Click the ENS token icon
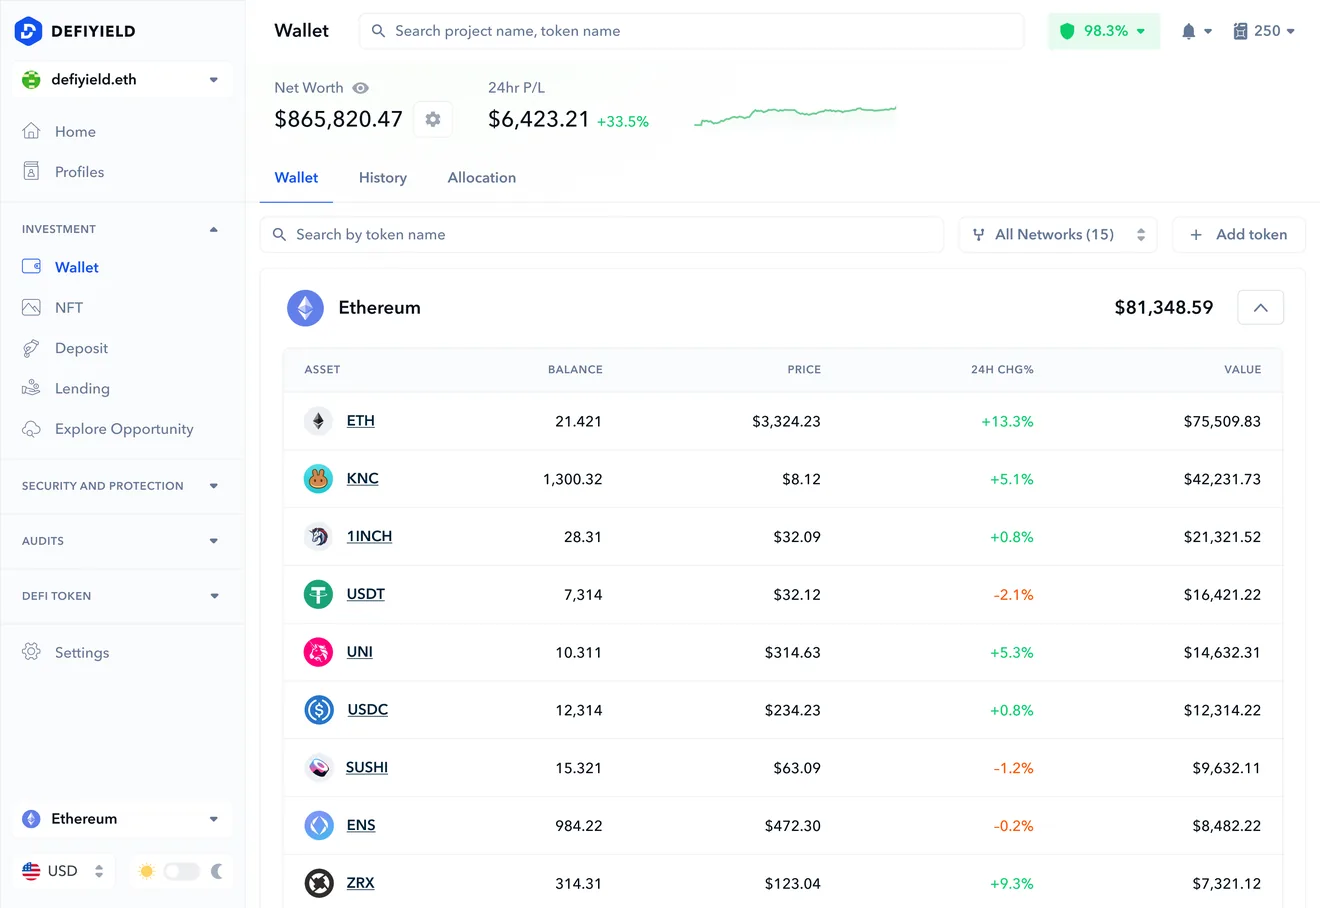1320x908 pixels. point(319,826)
